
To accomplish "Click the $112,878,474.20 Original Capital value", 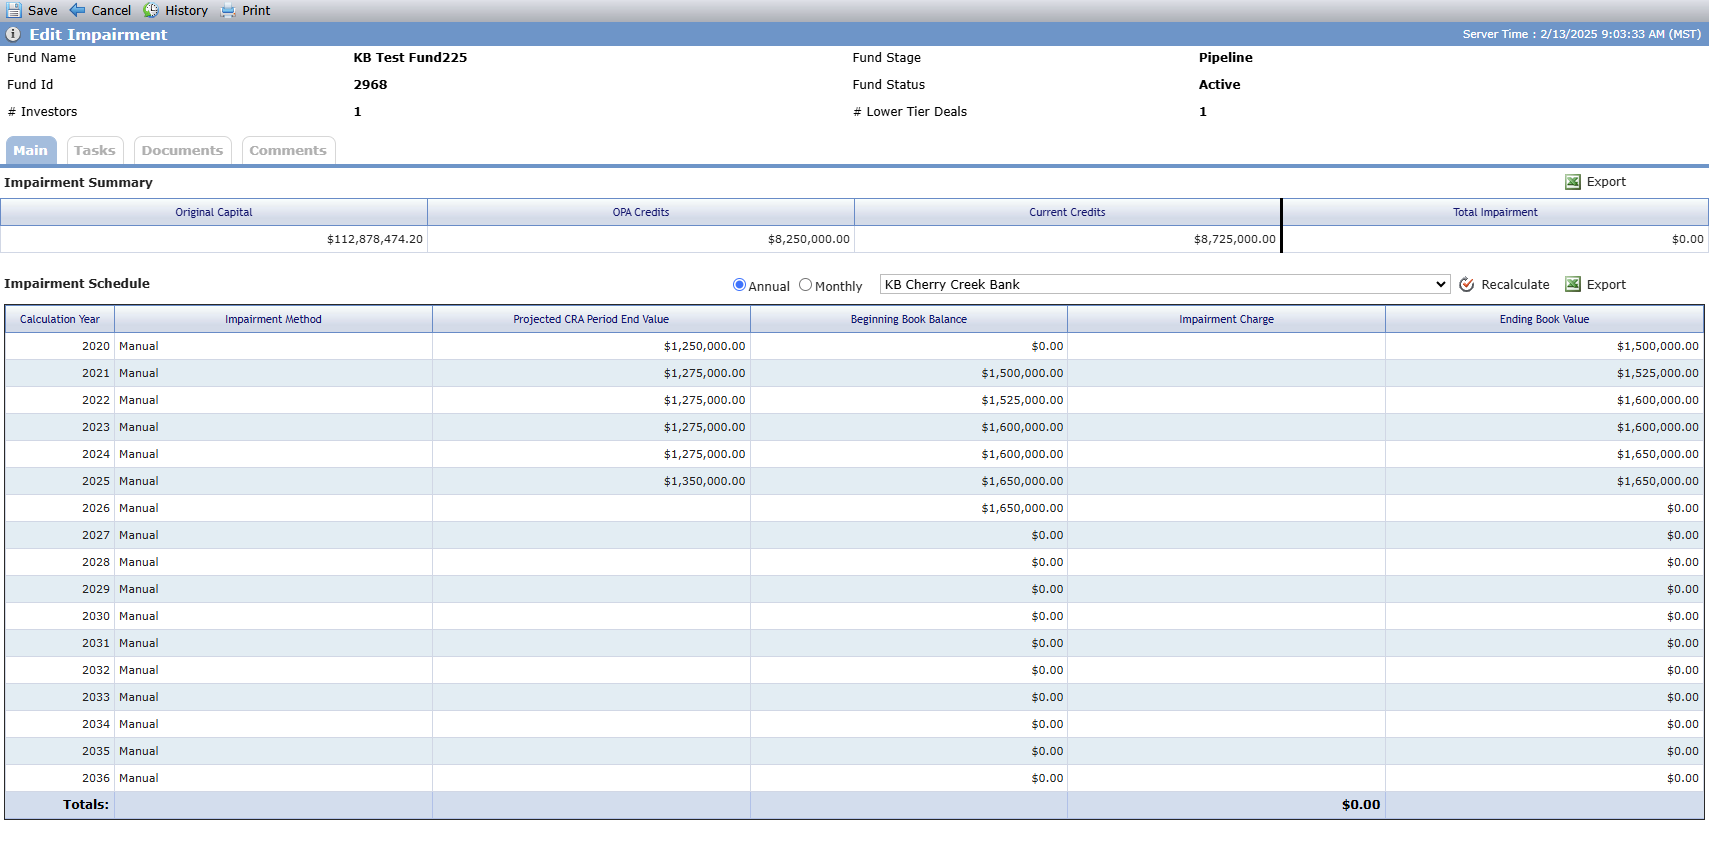I will [x=375, y=240].
